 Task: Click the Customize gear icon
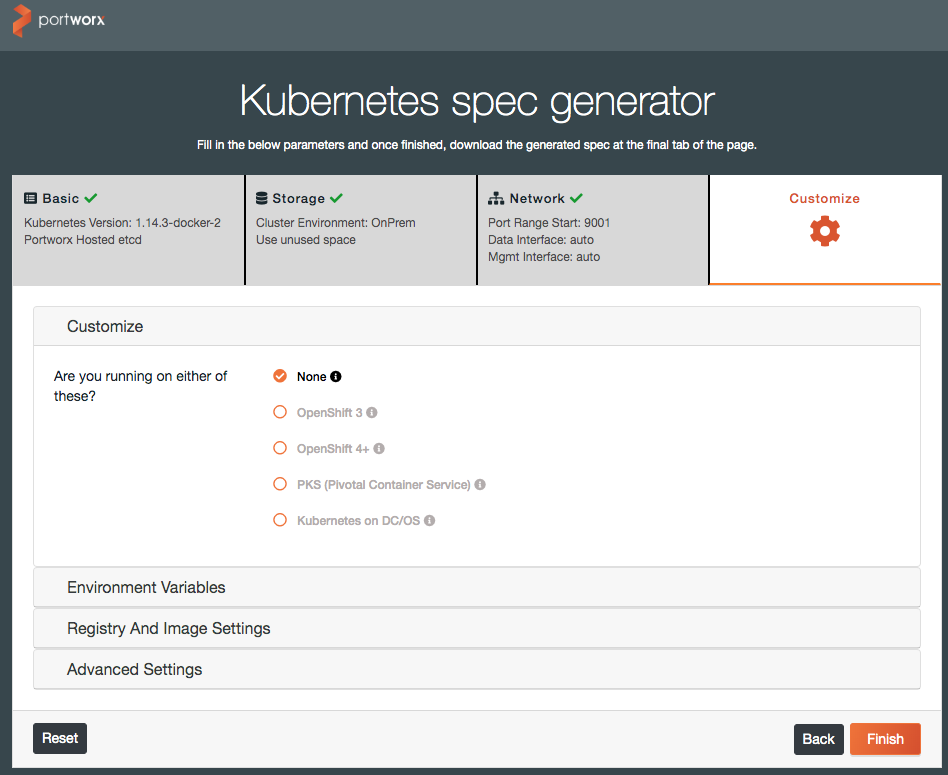[825, 231]
